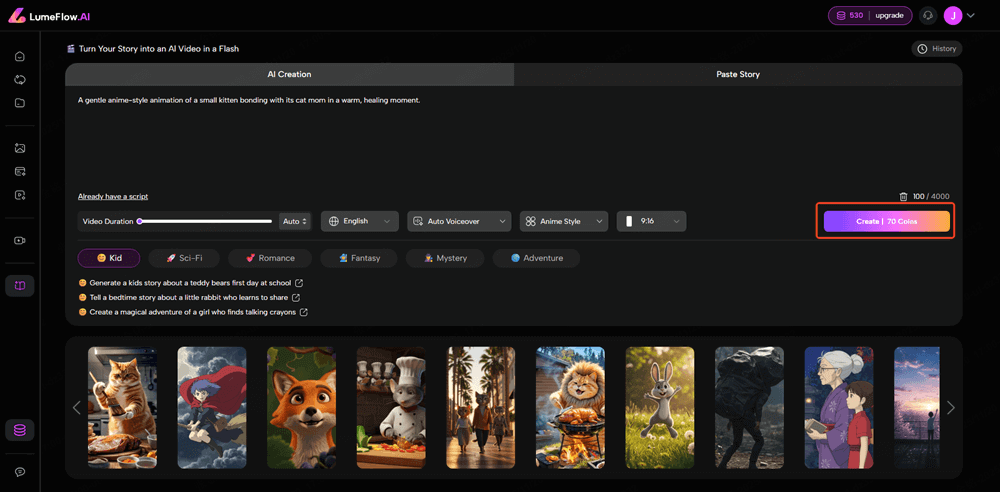Select the AI Creation tab

coord(289,74)
